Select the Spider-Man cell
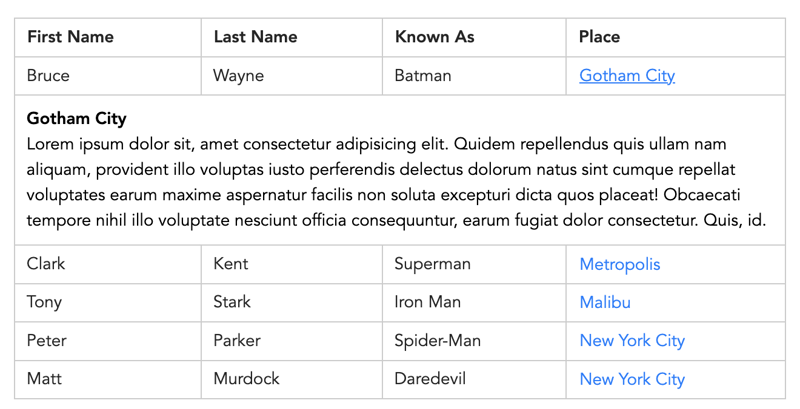800x409 pixels. click(474, 341)
